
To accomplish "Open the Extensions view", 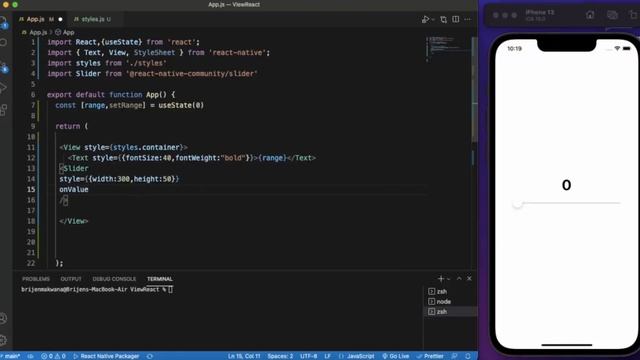I will pyautogui.click(x=3, y=109).
